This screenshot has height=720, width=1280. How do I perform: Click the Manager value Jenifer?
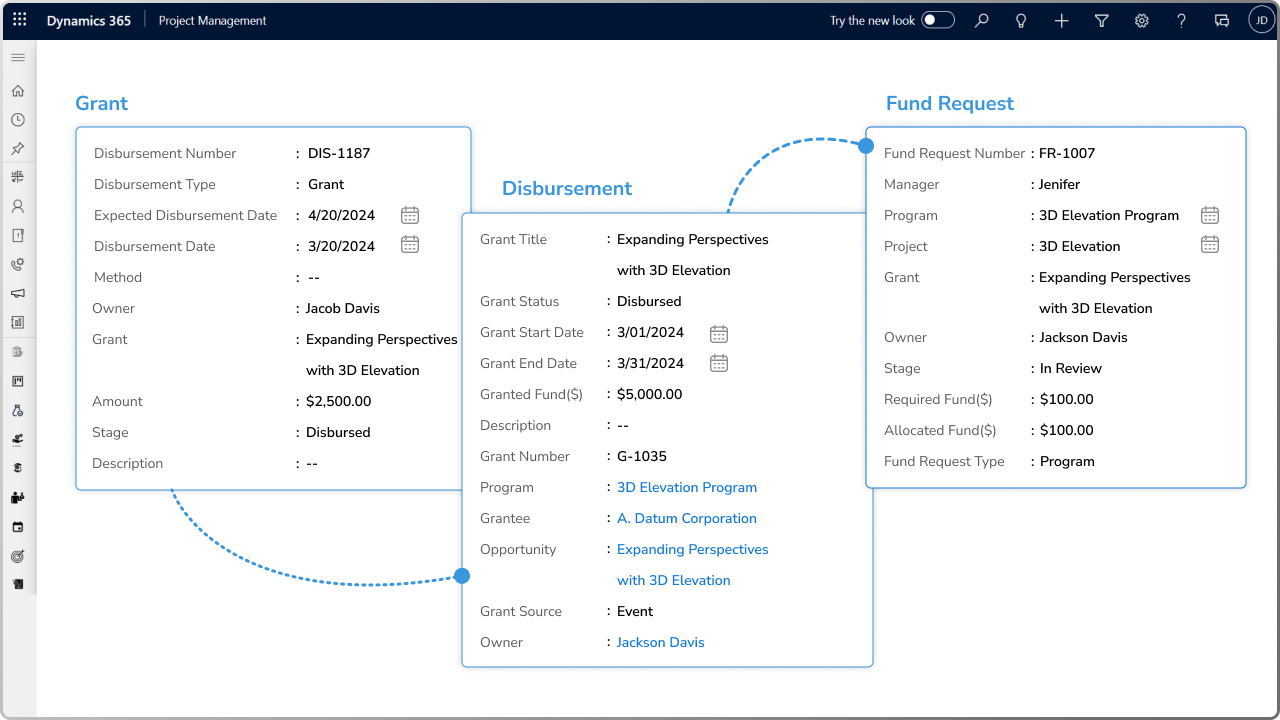(x=1059, y=184)
